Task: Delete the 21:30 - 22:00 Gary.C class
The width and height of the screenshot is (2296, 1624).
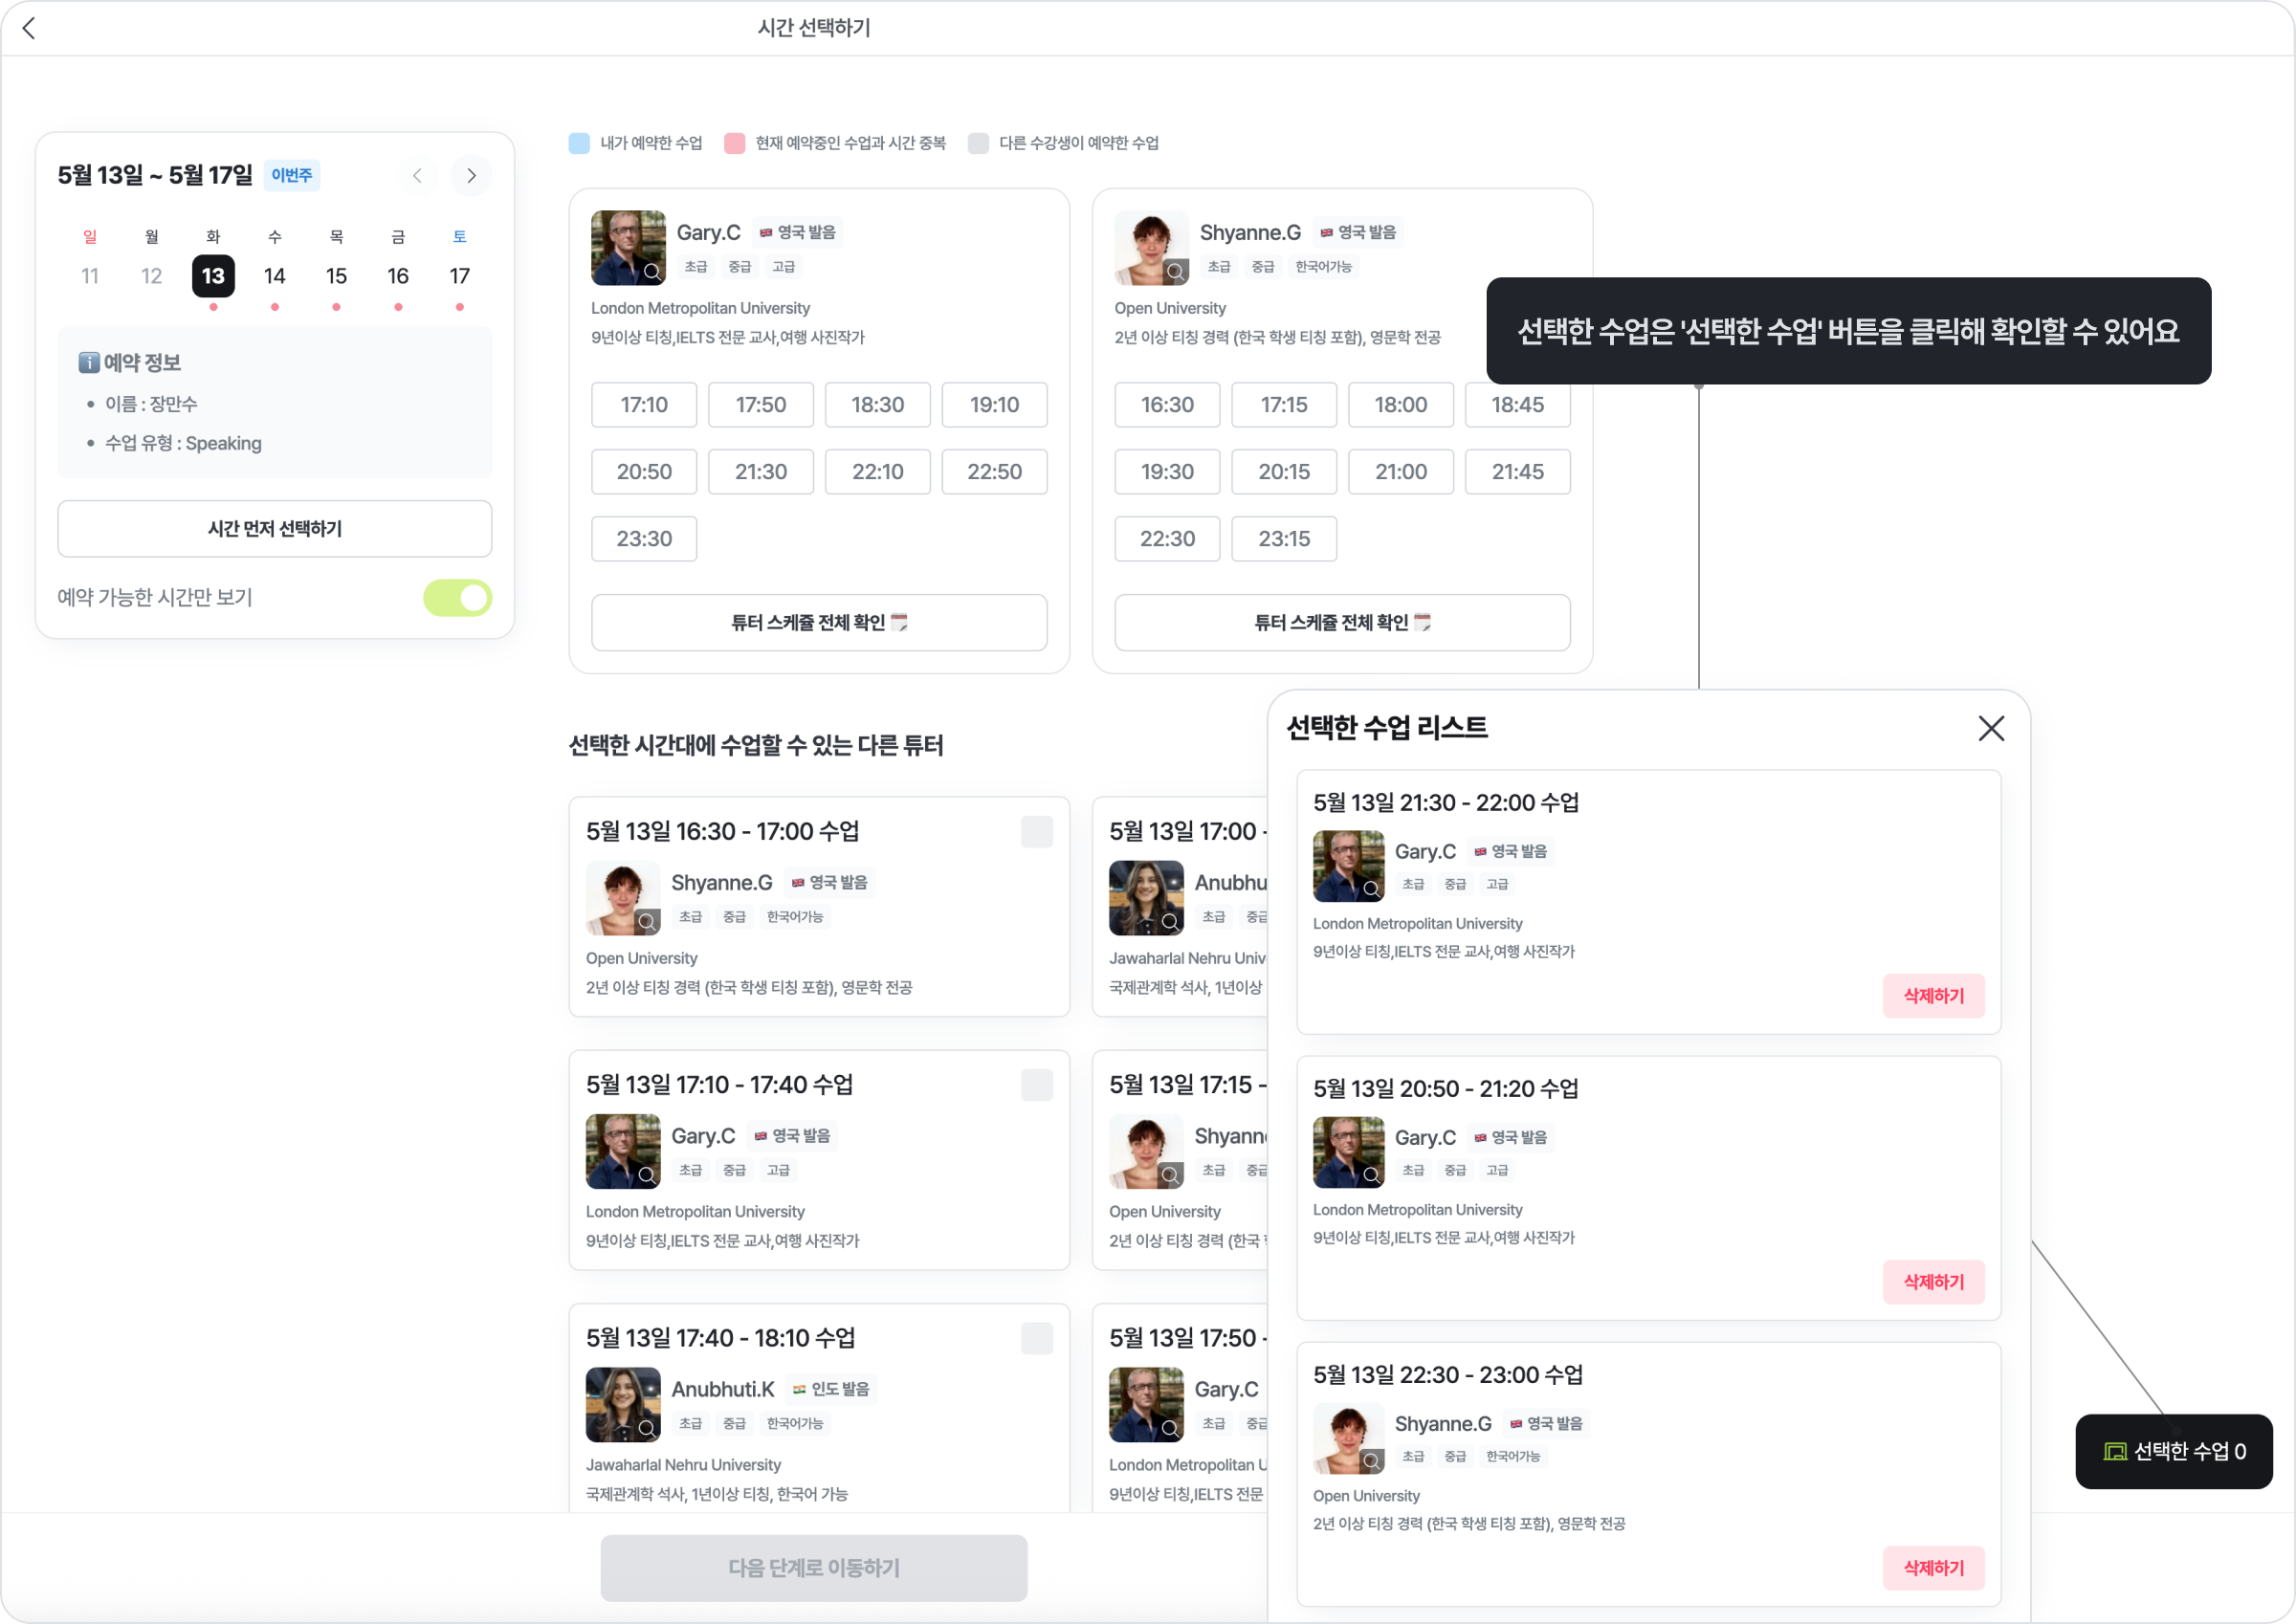Action: tap(1933, 996)
